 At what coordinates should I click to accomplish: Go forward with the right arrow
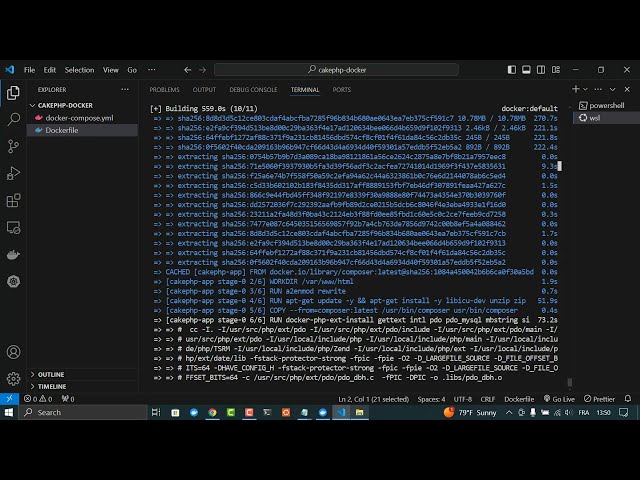(x=202, y=70)
